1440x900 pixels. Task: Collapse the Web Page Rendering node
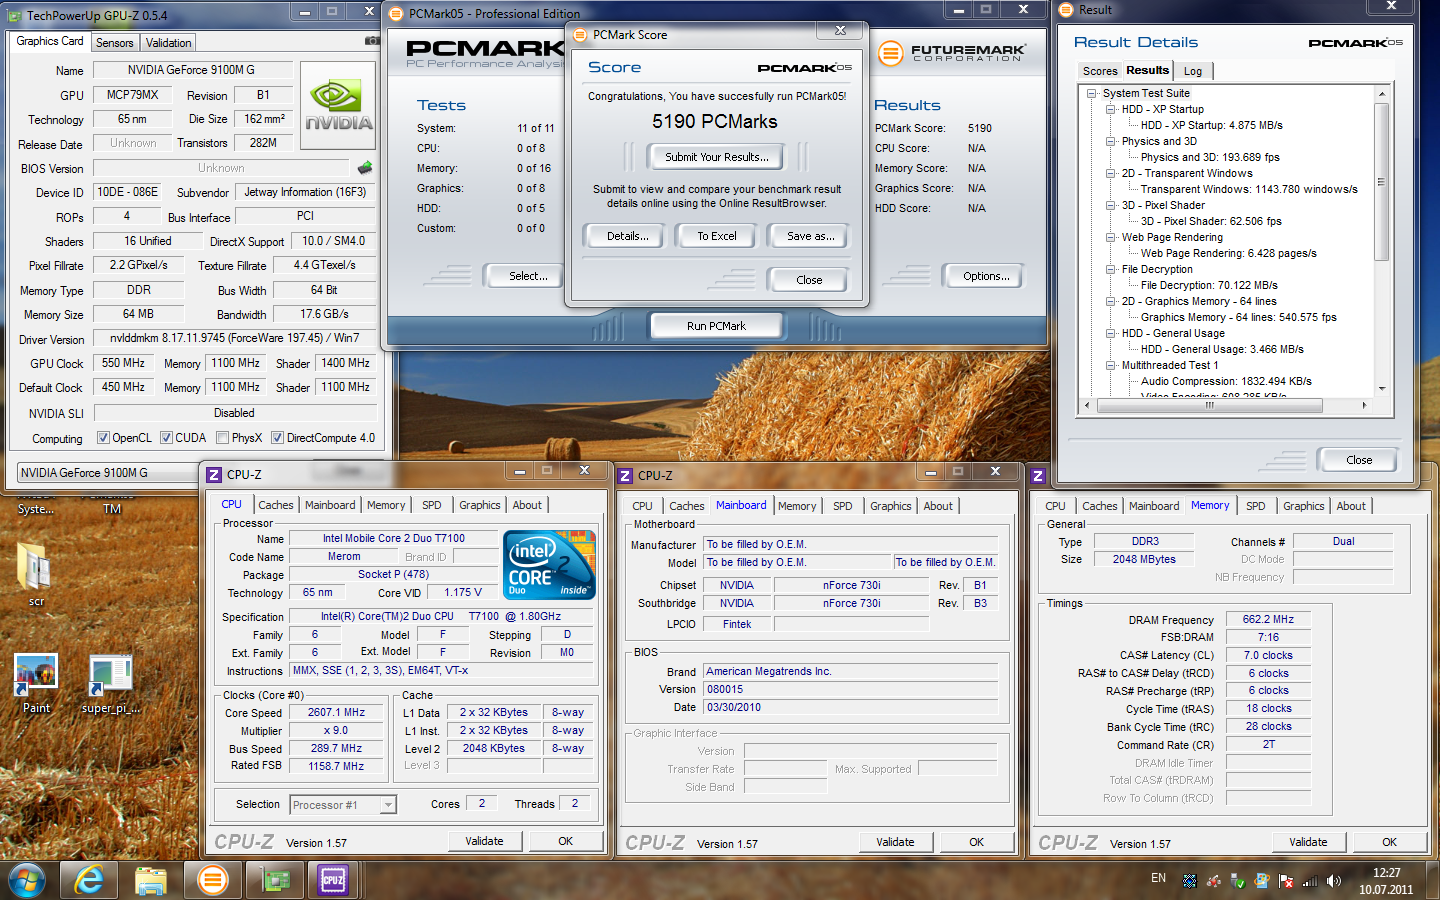(x=1110, y=238)
